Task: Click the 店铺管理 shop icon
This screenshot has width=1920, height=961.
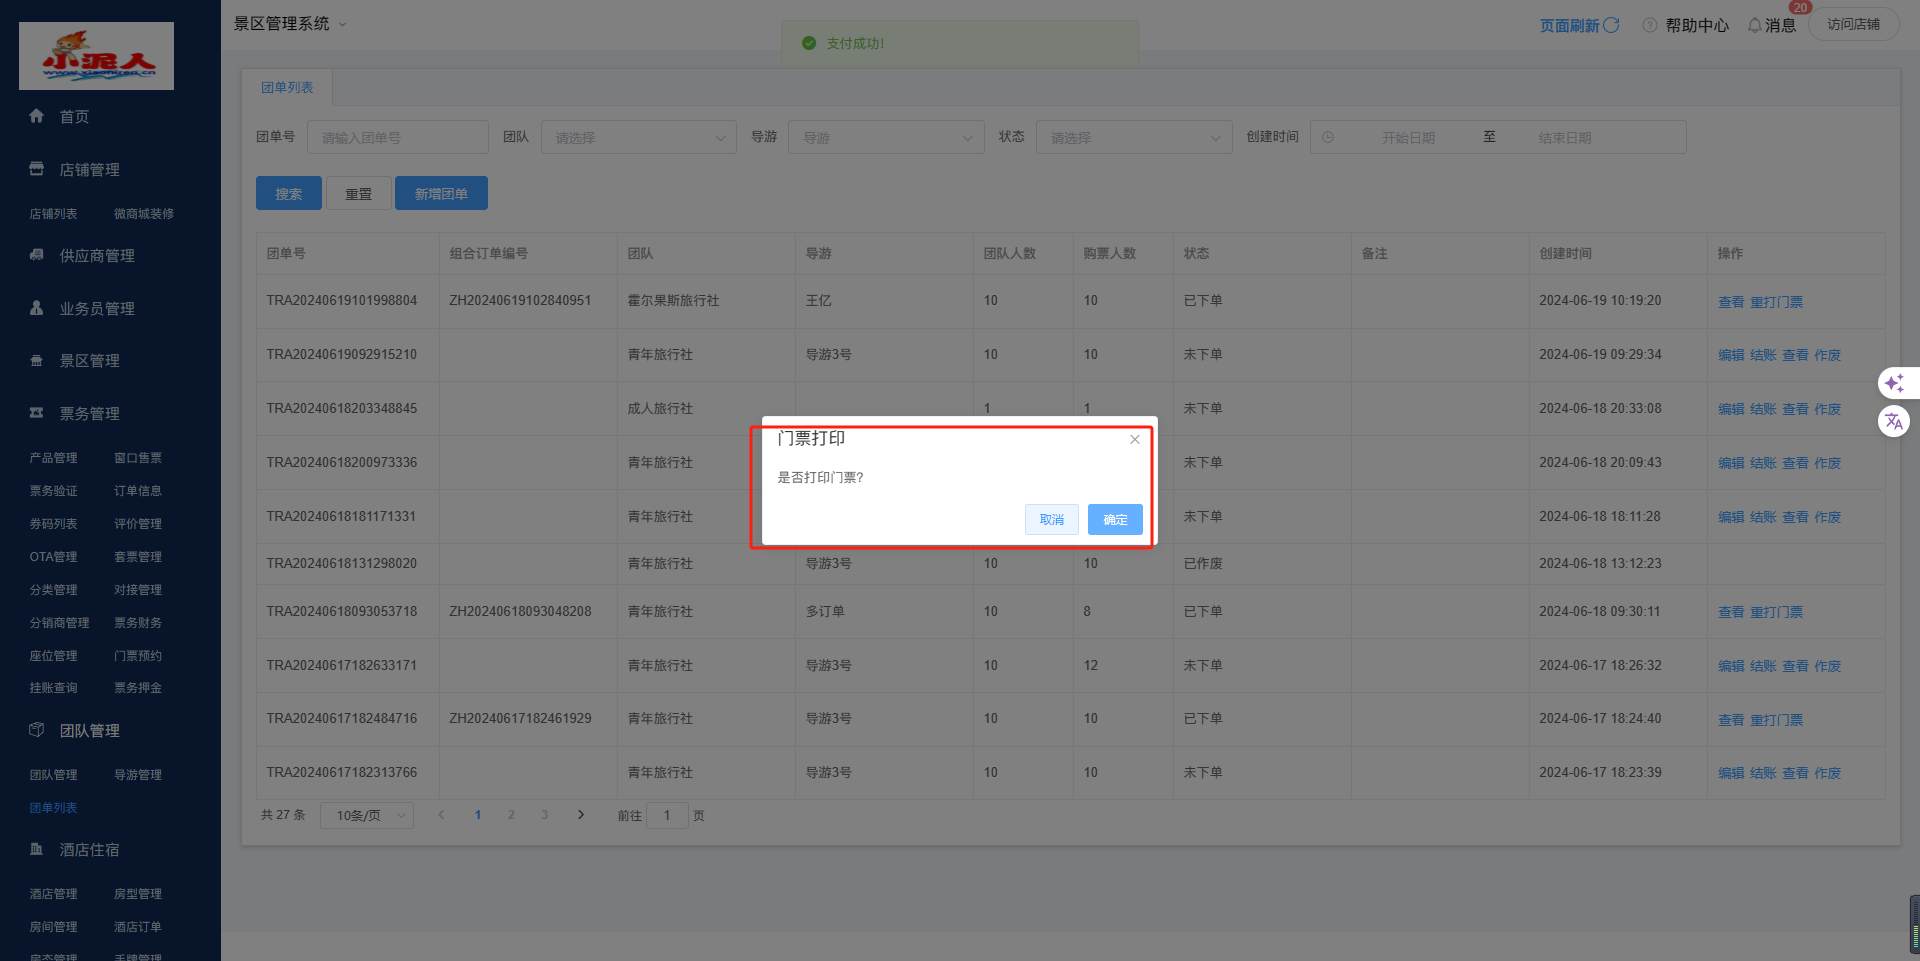Action: (37, 169)
